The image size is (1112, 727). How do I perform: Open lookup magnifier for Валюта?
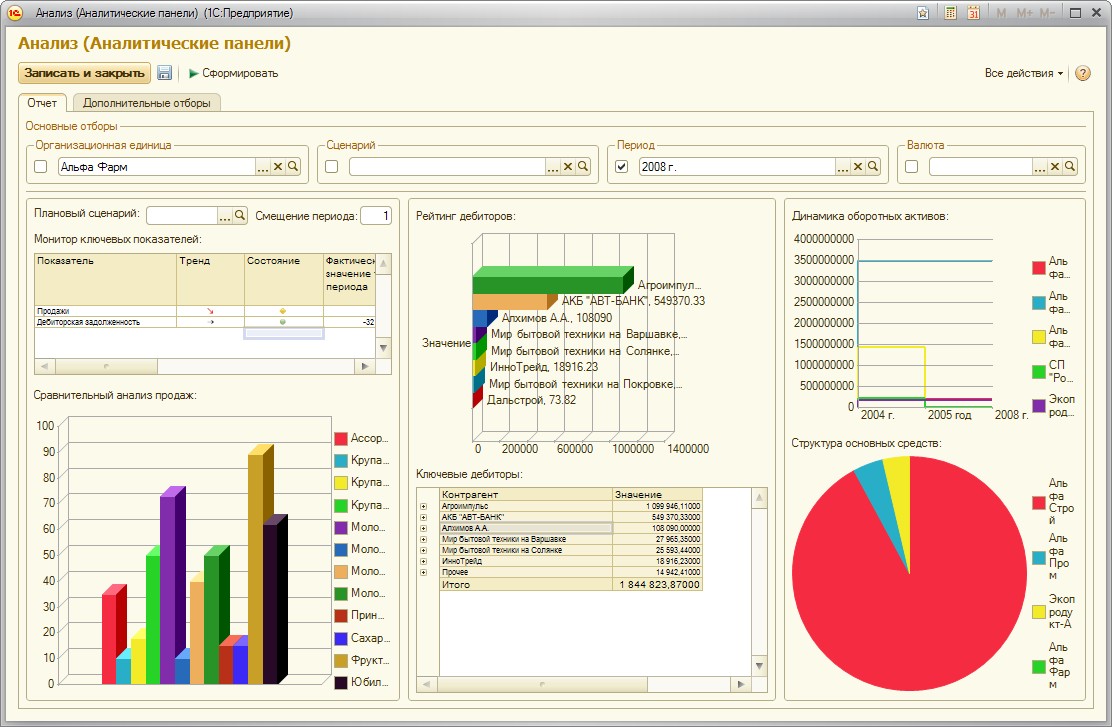tap(1070, 167)
